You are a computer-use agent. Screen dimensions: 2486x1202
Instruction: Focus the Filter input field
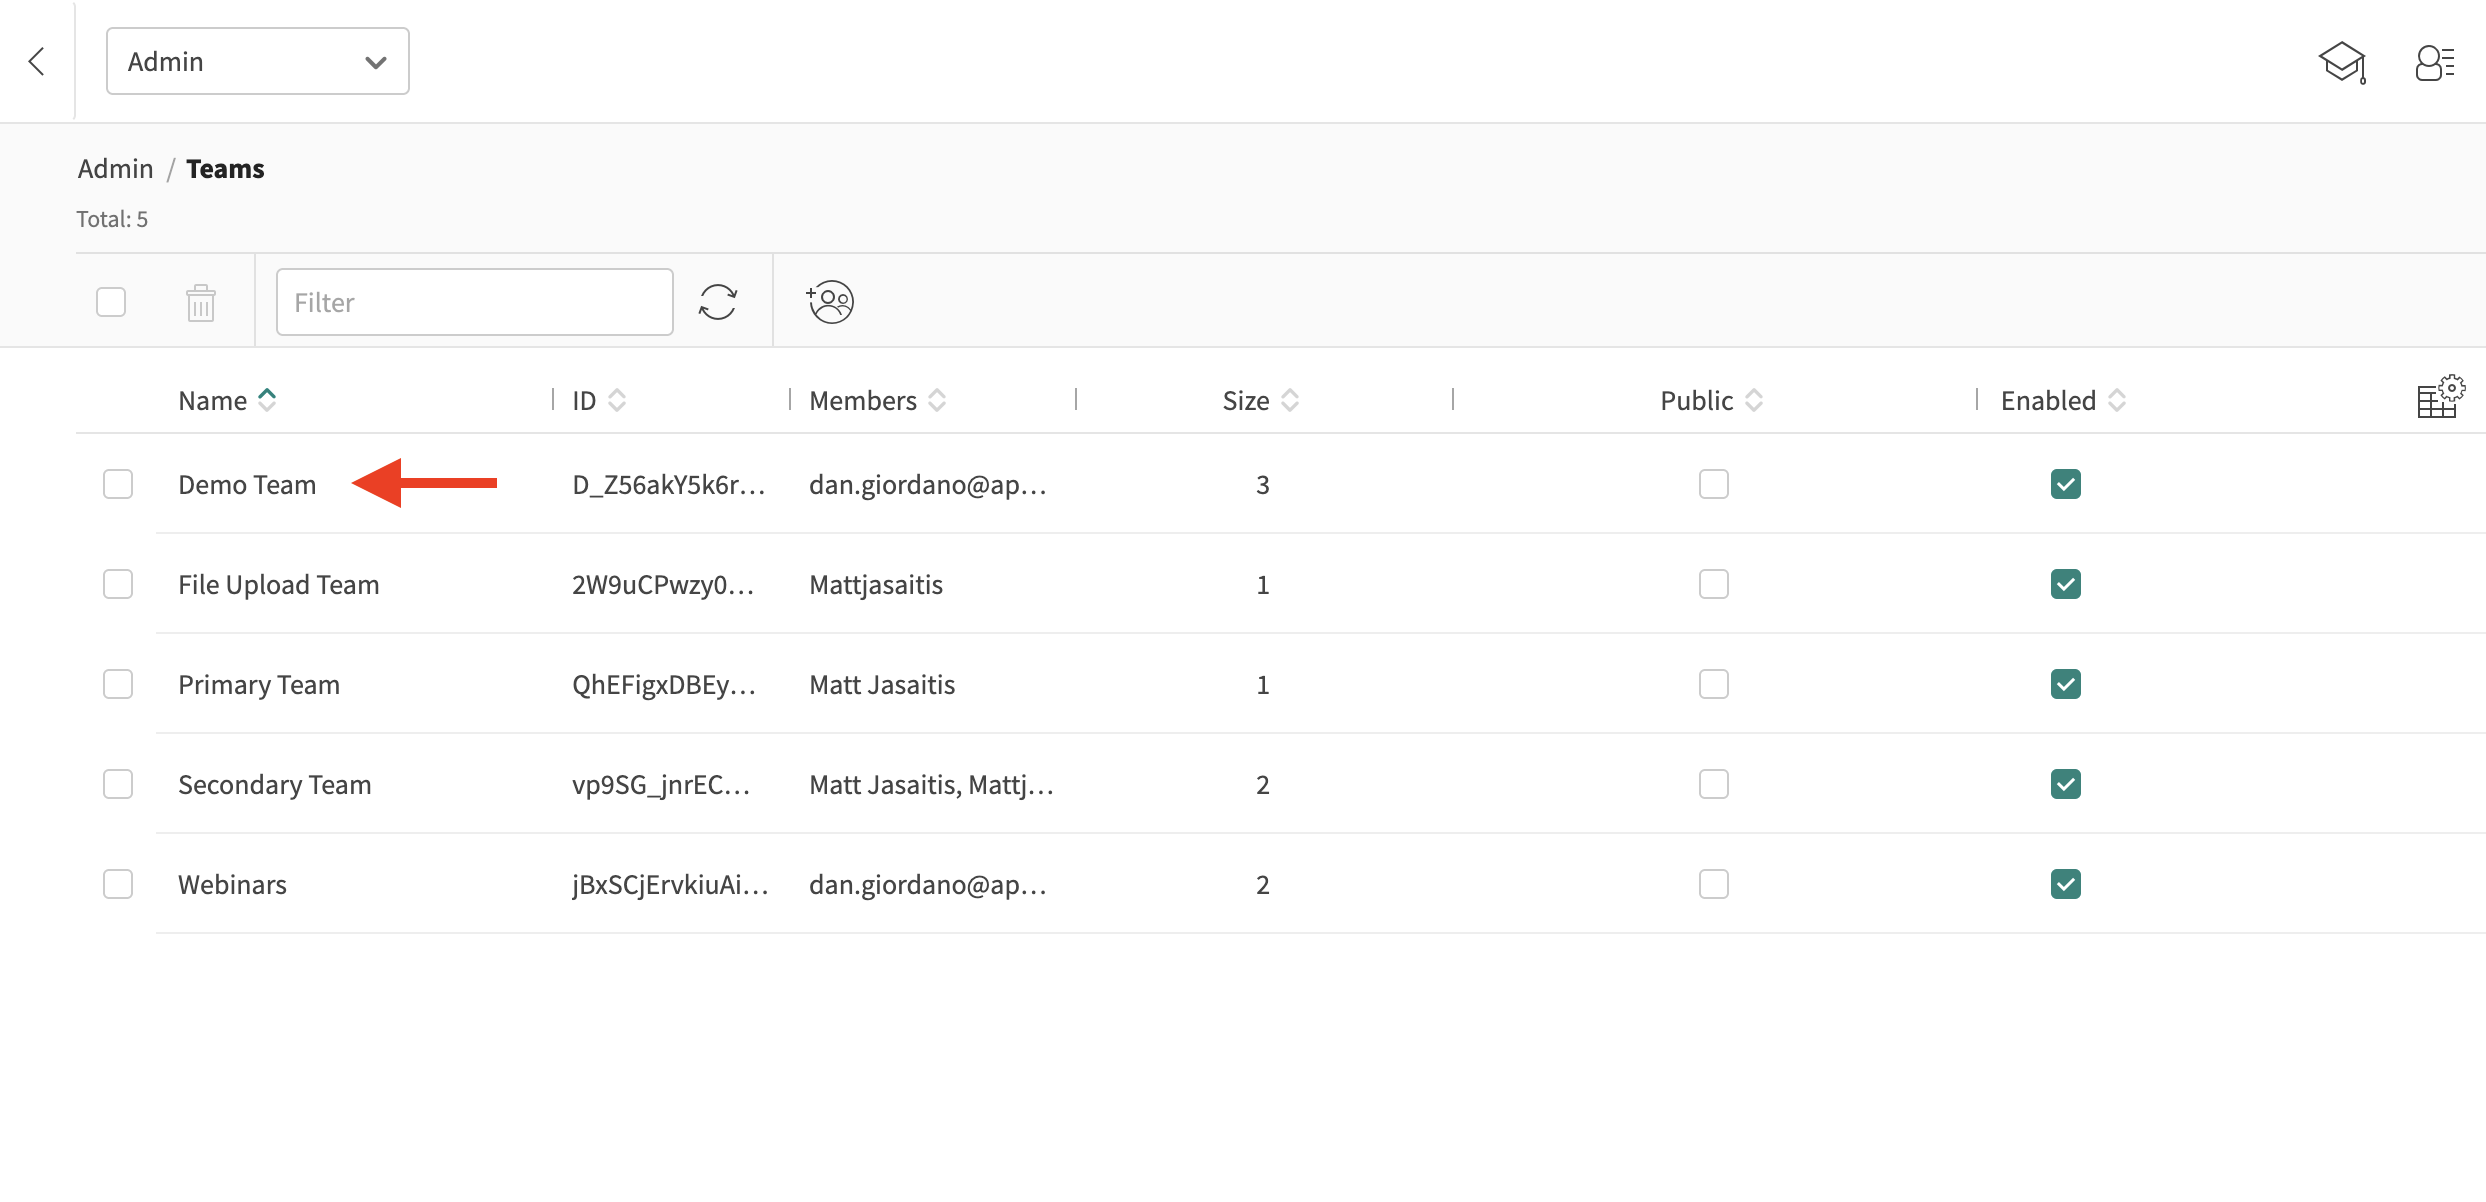pos(474,302)
